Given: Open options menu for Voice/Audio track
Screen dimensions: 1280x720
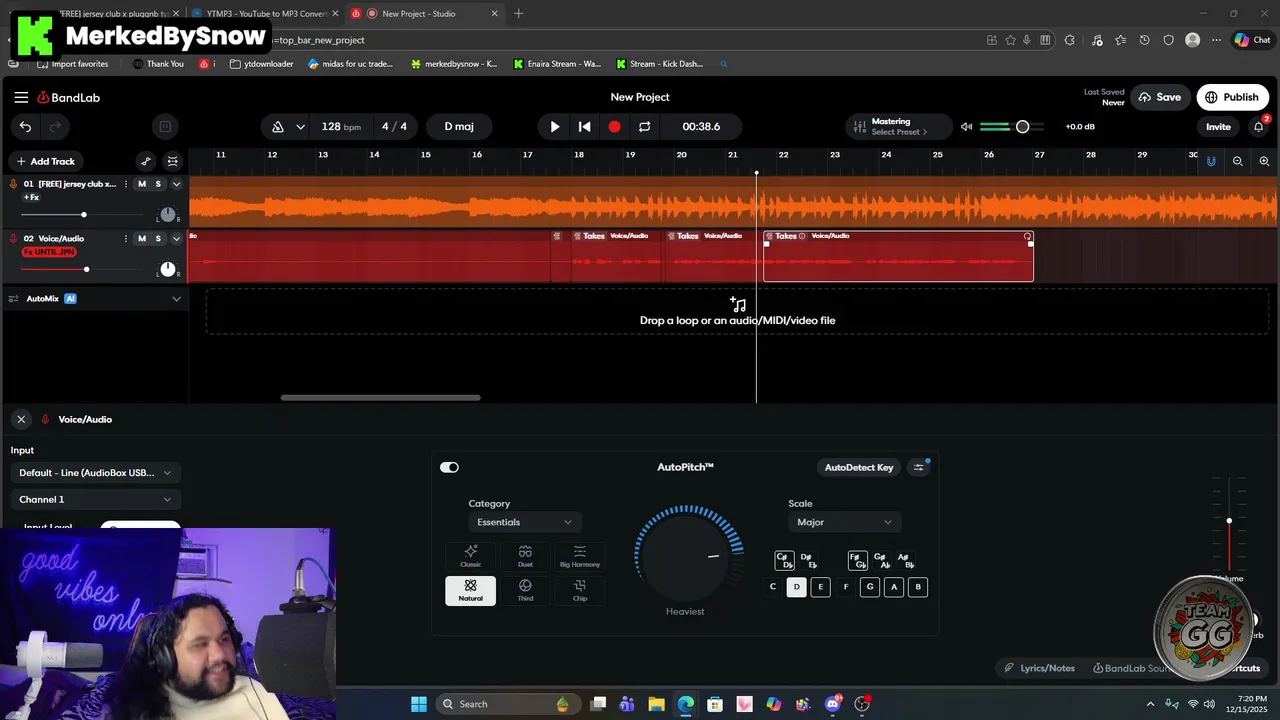Looking at the screenshot, I should pyautogui.click(x=126, y=238).
